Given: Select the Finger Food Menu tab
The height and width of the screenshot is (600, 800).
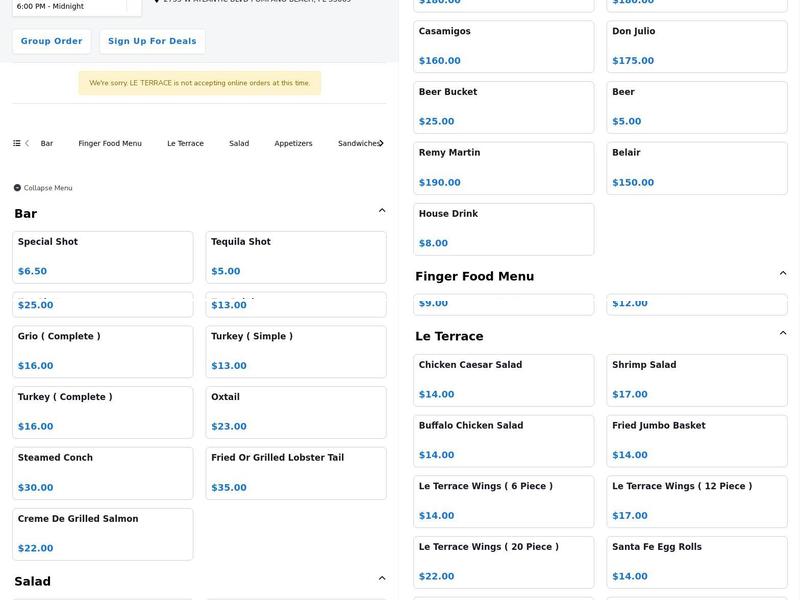Looking at the screenshot, I should click(110, 144).
